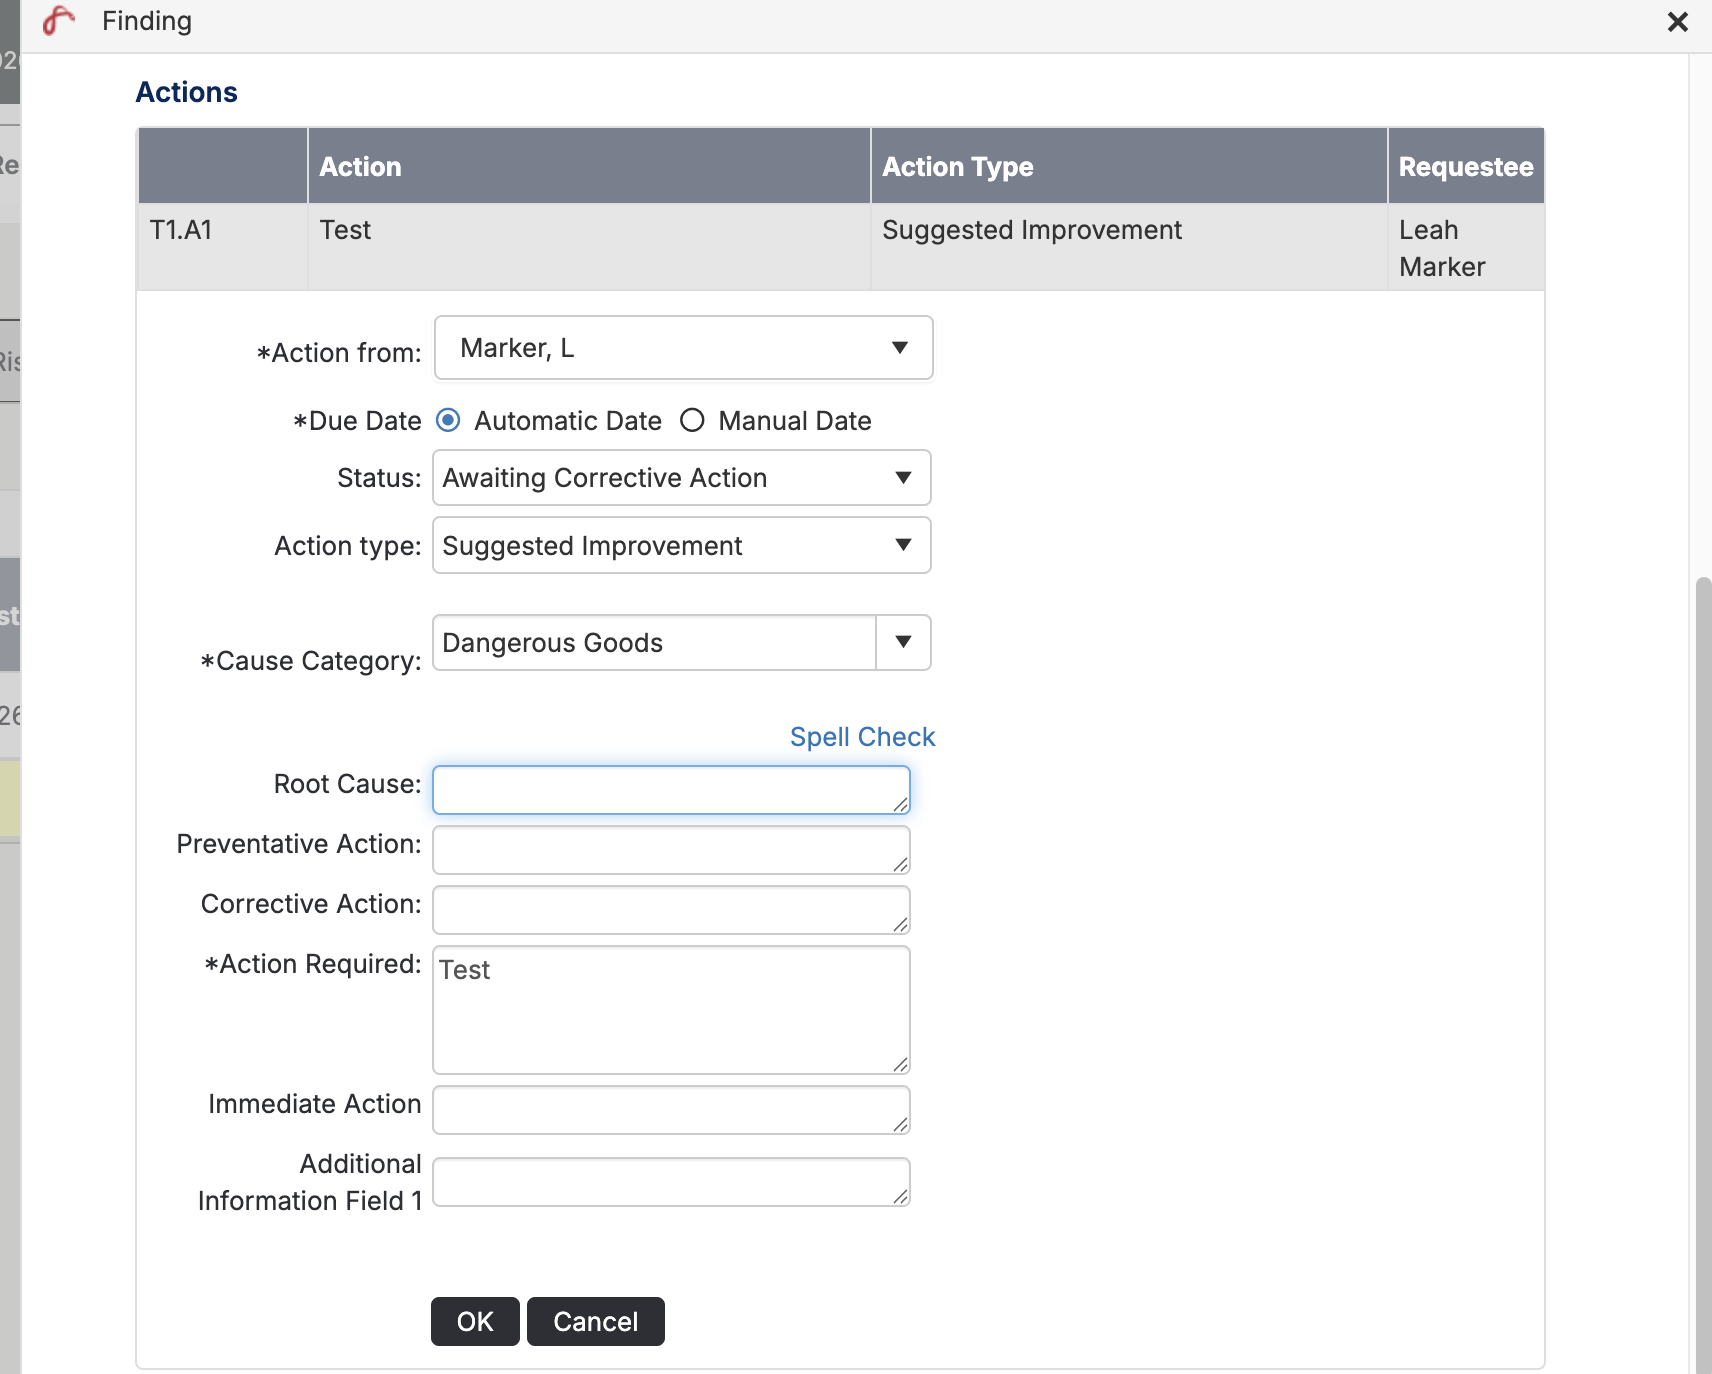Viewport: 1712px width, 1374px height.
Task: Click the Spell Check link
Action: point(862,737)
